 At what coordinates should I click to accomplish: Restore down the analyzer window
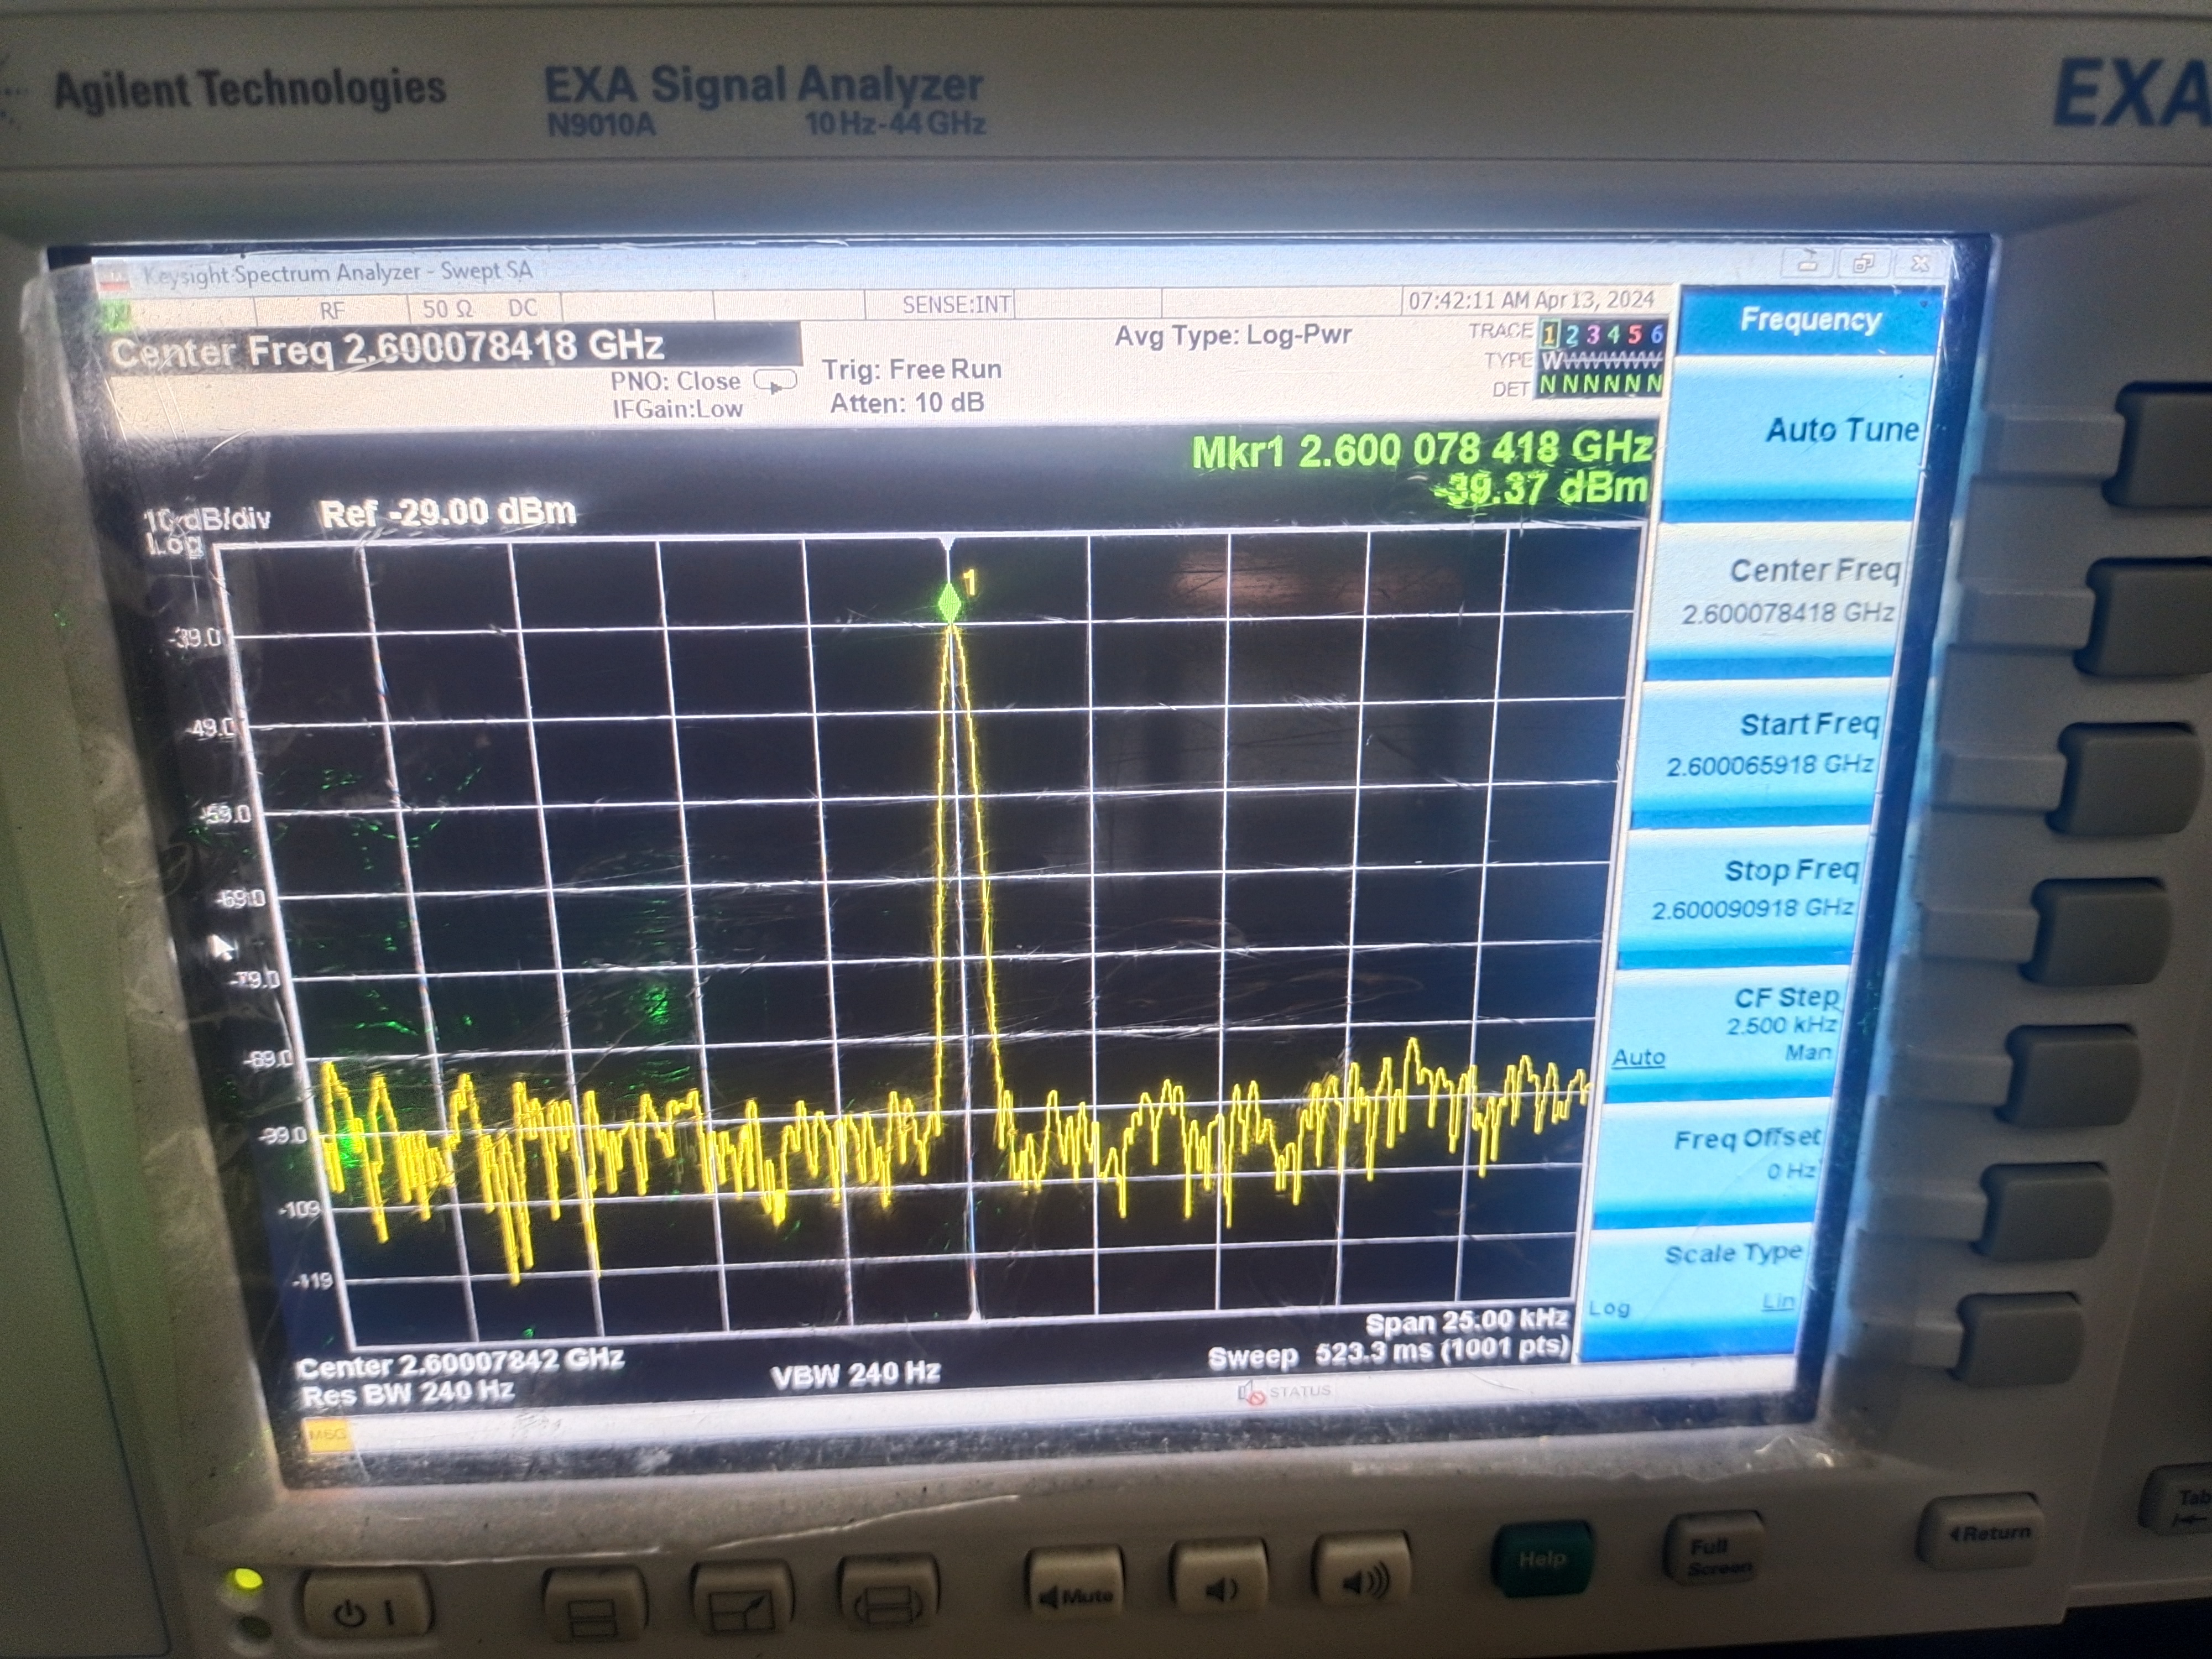point(1863,264)
